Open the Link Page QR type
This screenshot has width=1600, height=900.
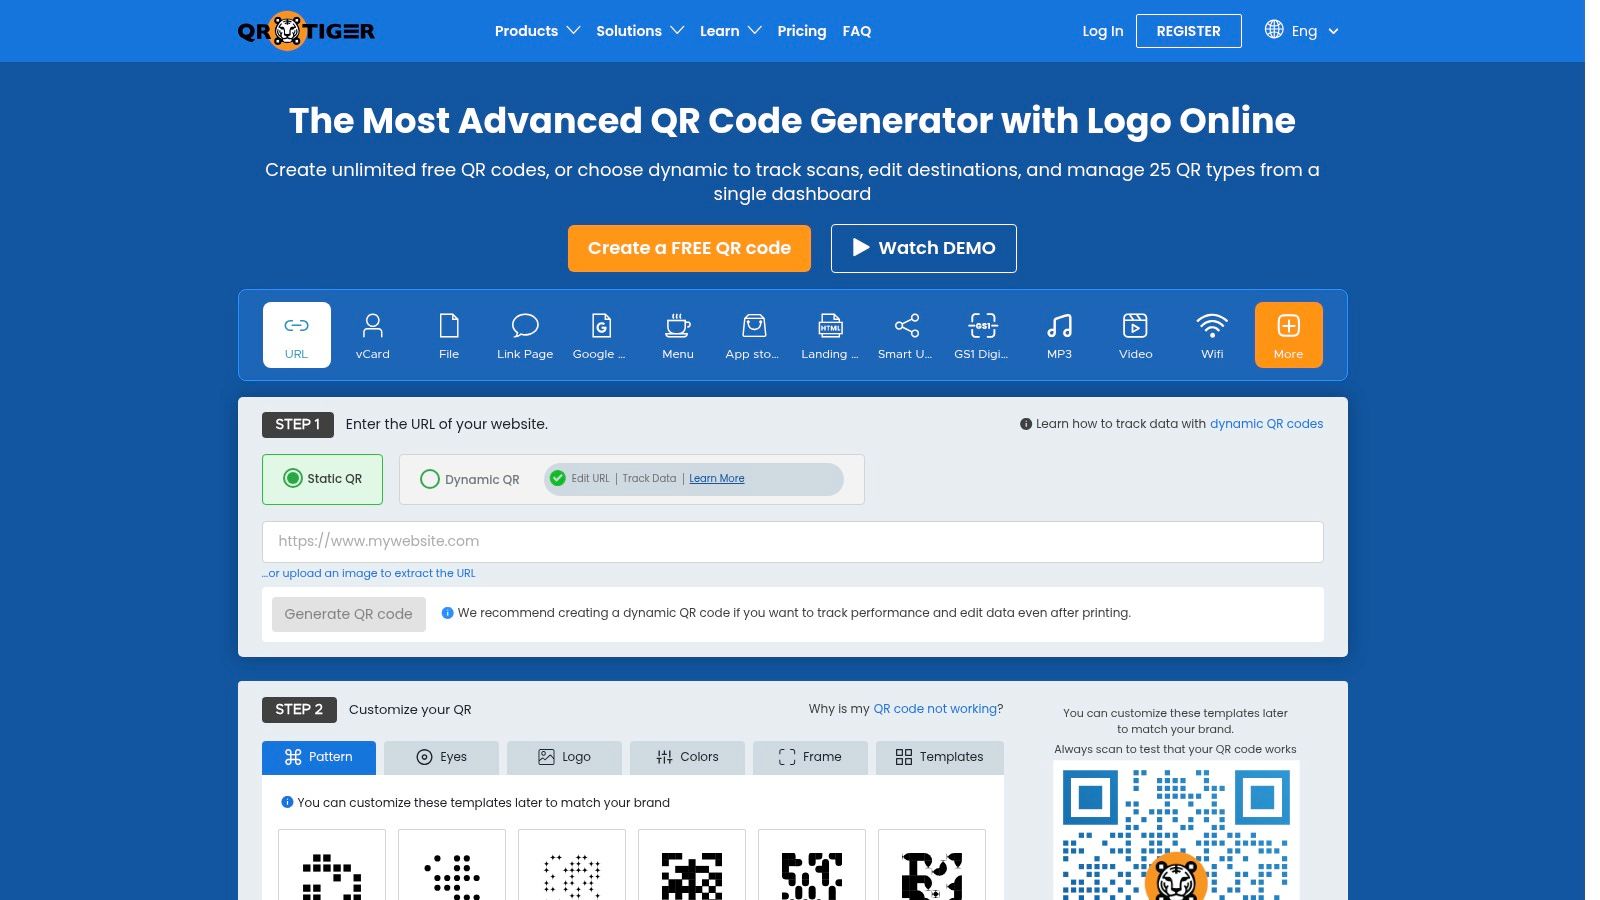click(525, 334)
